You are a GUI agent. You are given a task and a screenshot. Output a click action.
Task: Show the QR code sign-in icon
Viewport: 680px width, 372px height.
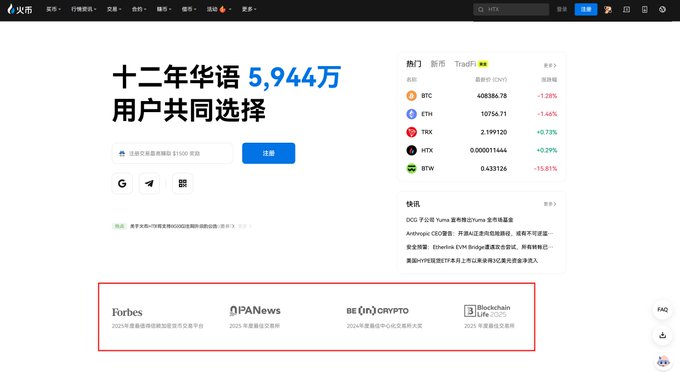click(183, 183)
